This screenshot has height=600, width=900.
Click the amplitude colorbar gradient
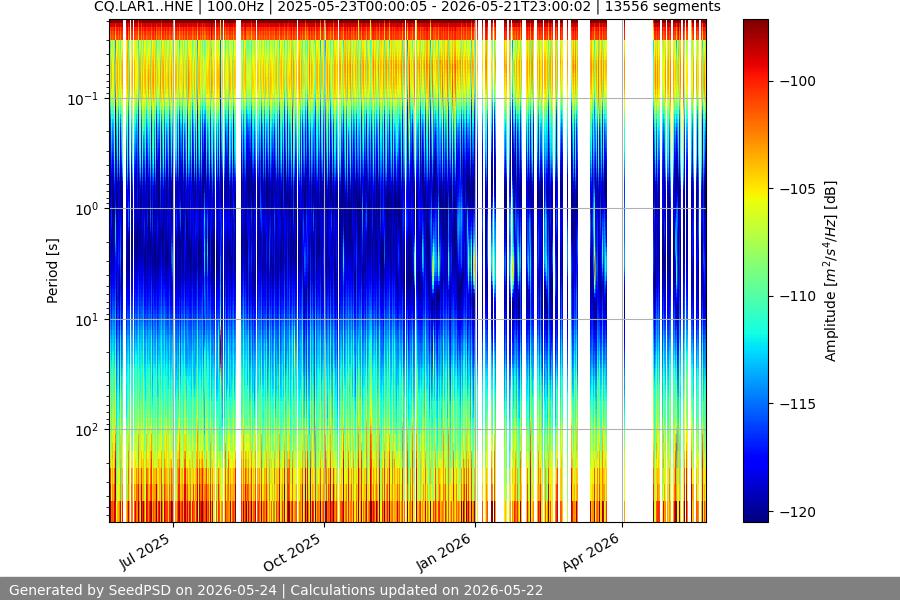click(x=755, y=271)
